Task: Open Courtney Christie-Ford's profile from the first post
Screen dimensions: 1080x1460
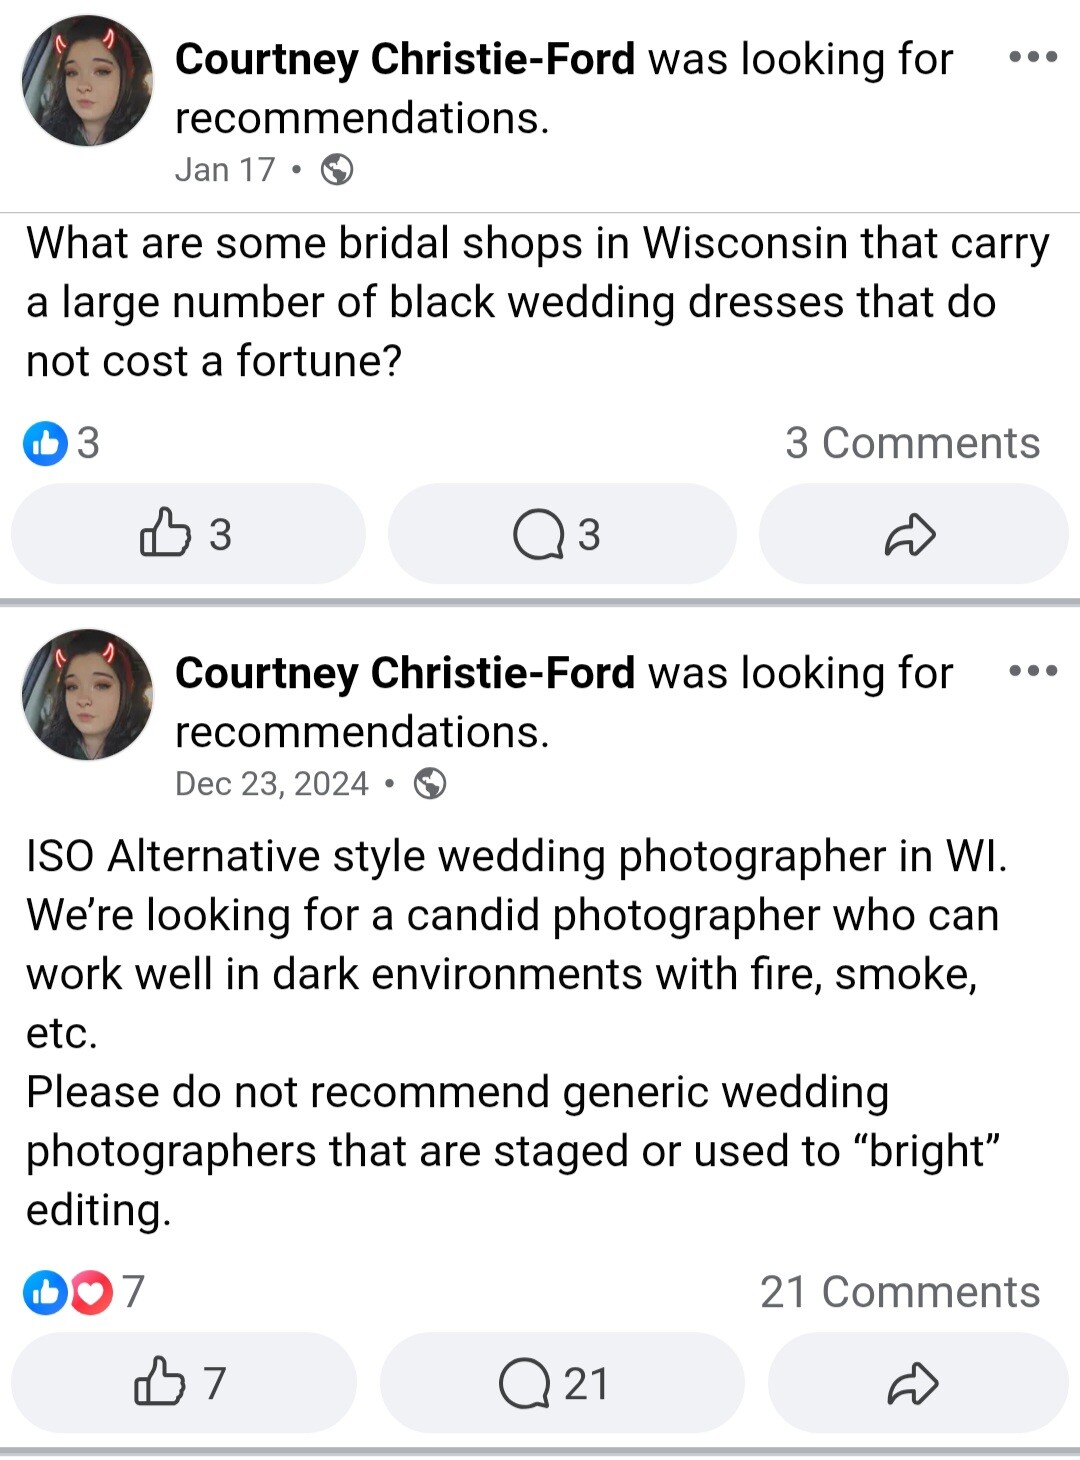Action: [405, 59]
